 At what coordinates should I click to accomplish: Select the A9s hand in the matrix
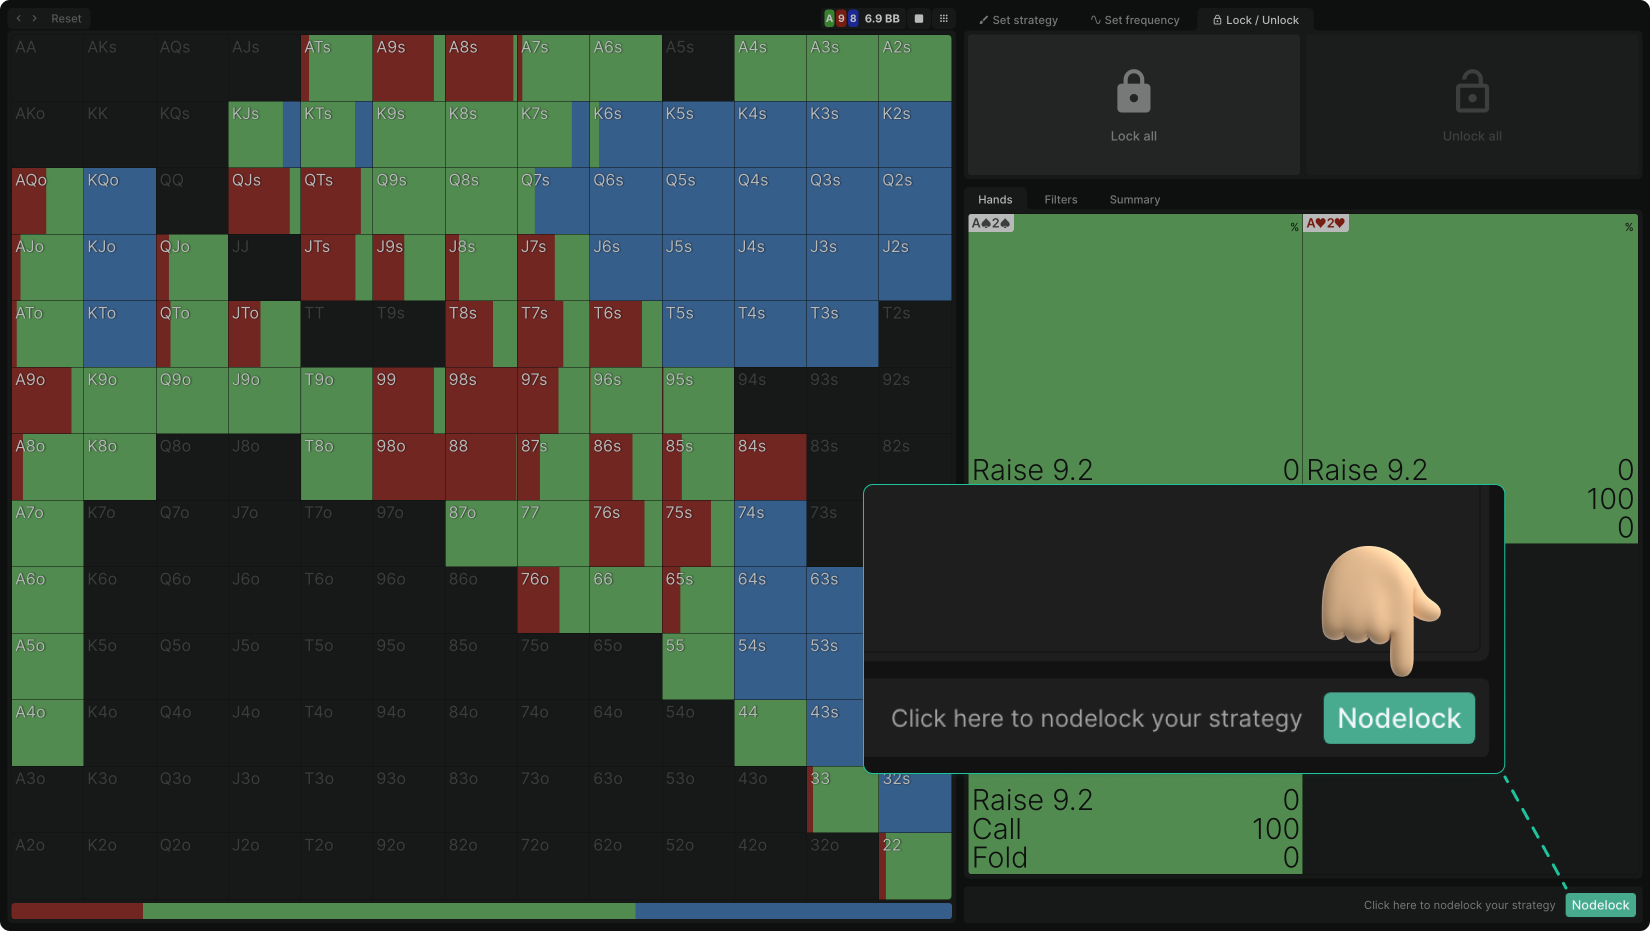[x=408, y=68]
